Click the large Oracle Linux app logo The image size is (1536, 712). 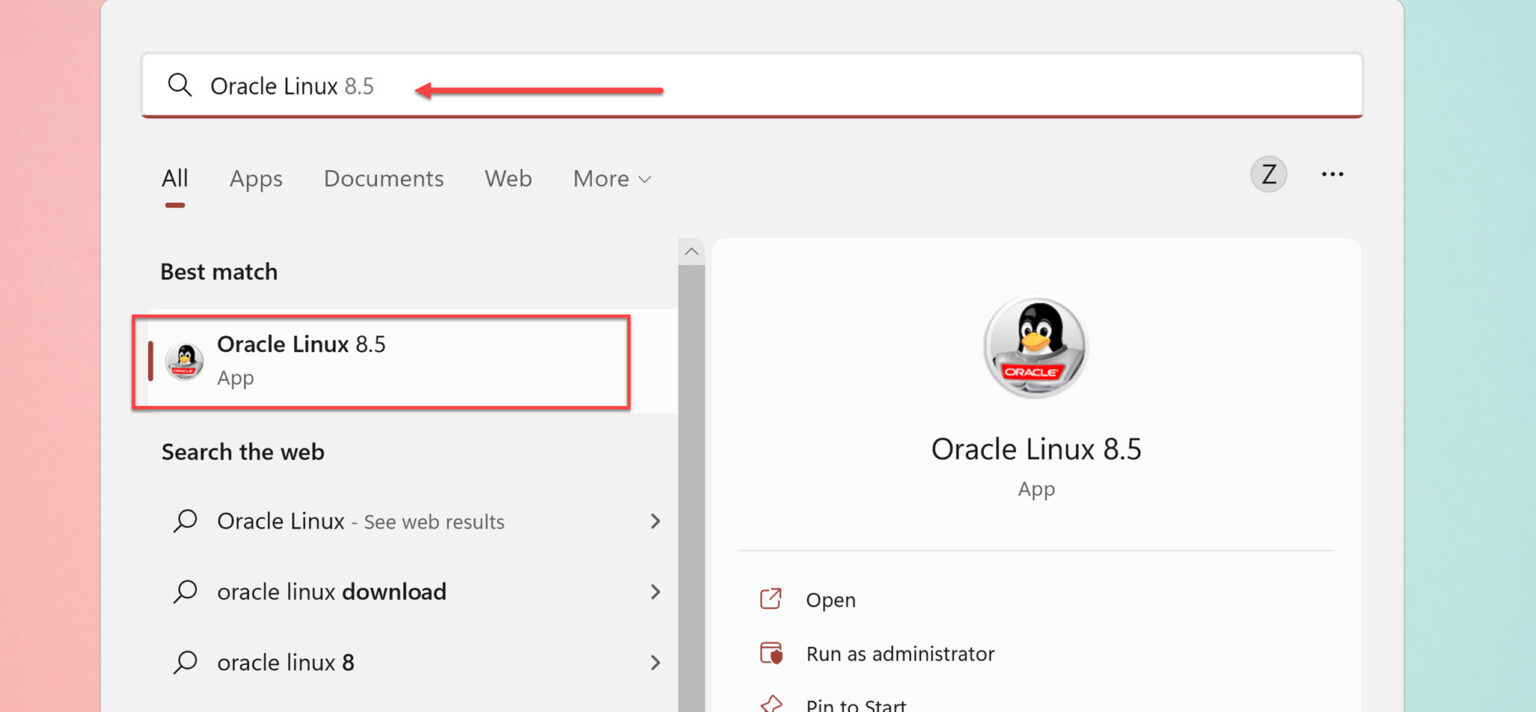(1036, 346)
